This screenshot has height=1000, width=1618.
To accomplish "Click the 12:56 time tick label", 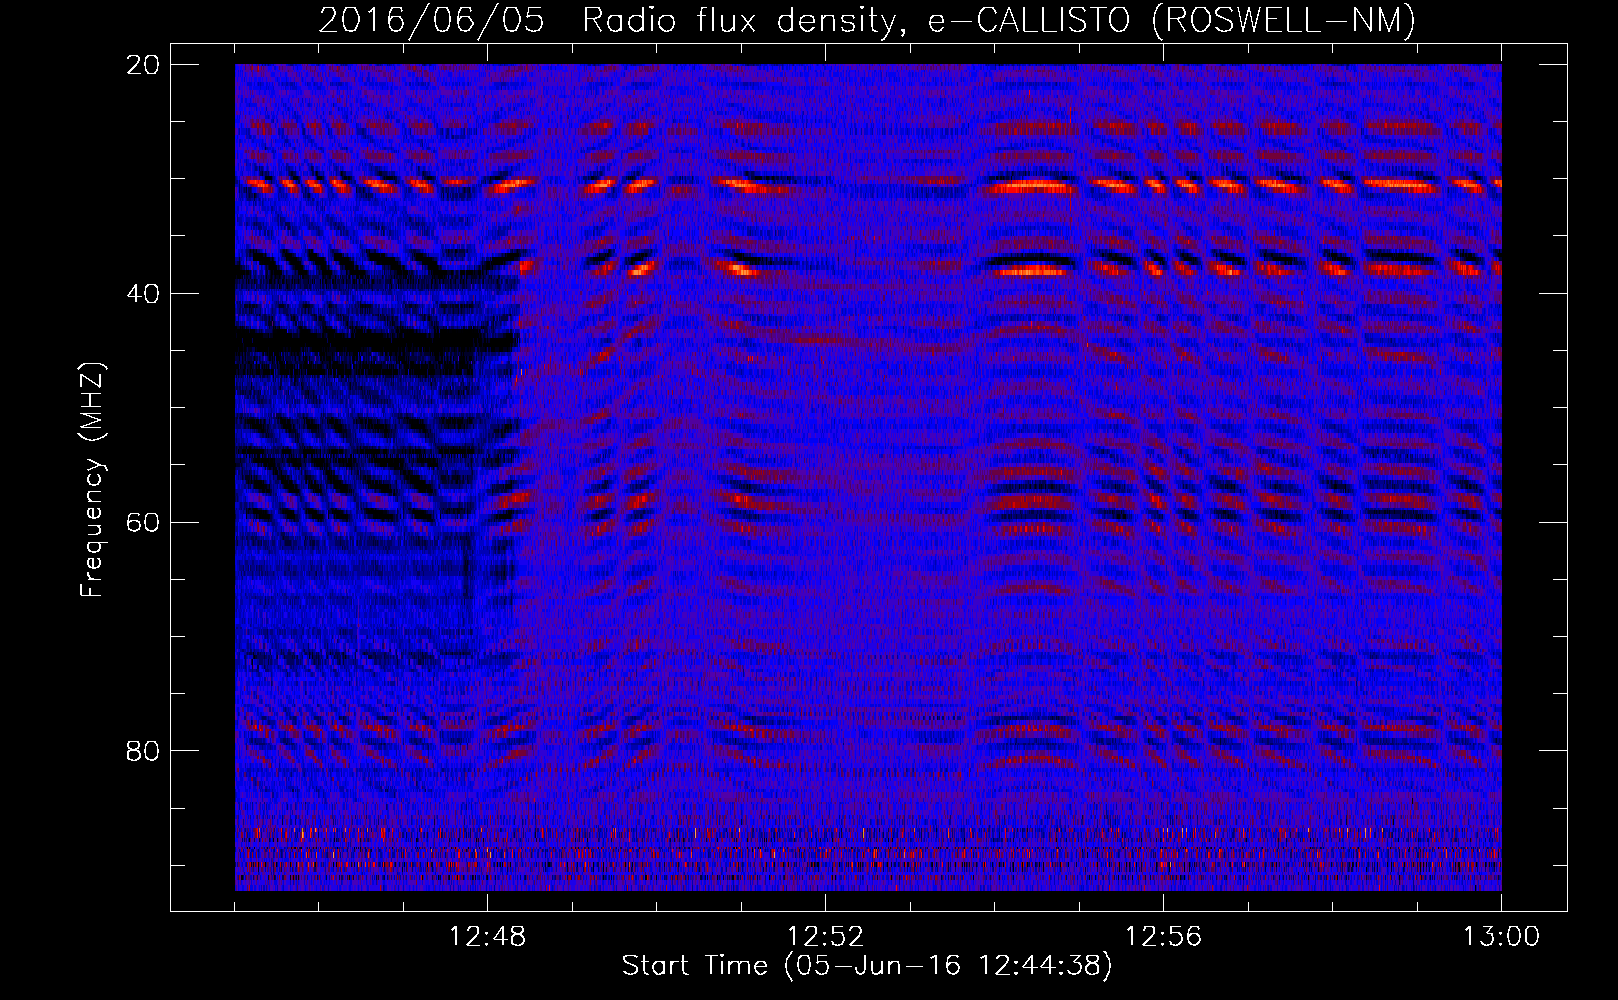I will click(x=1163, y=937).
